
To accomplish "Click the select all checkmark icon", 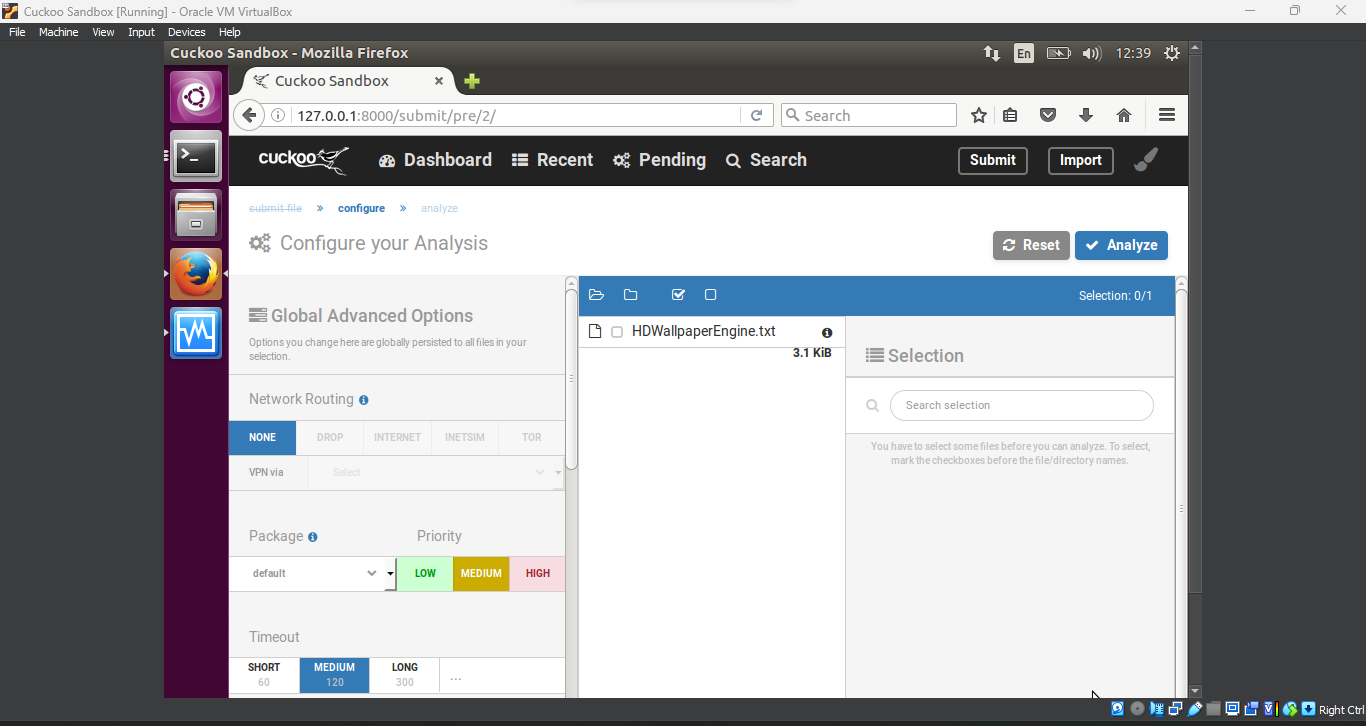I will click(x=678, y=295).
